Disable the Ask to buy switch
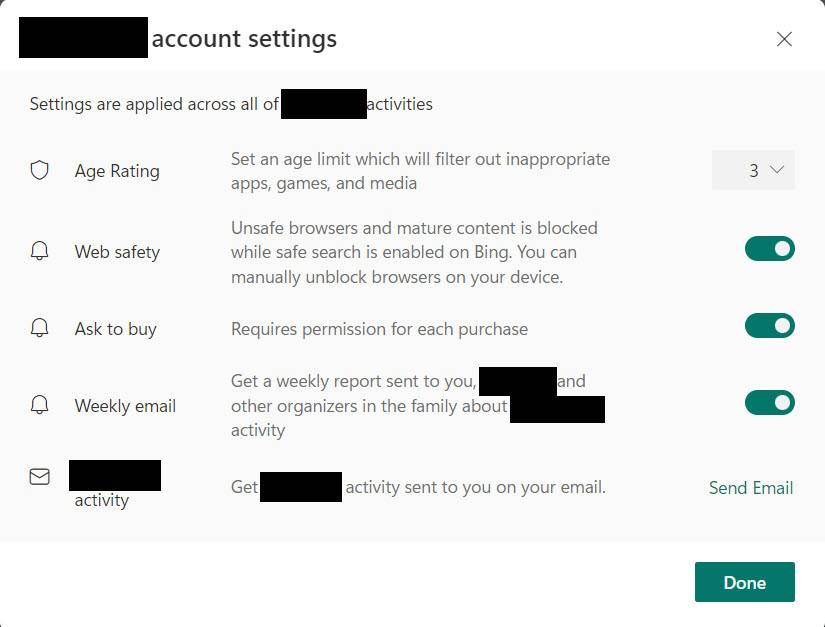Screen dimensions: 825x627 tap(769, 325)
